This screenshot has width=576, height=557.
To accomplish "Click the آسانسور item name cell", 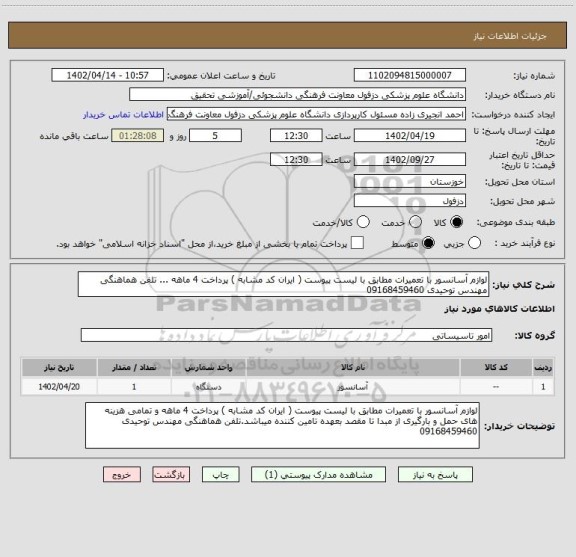I will (353, 387).
